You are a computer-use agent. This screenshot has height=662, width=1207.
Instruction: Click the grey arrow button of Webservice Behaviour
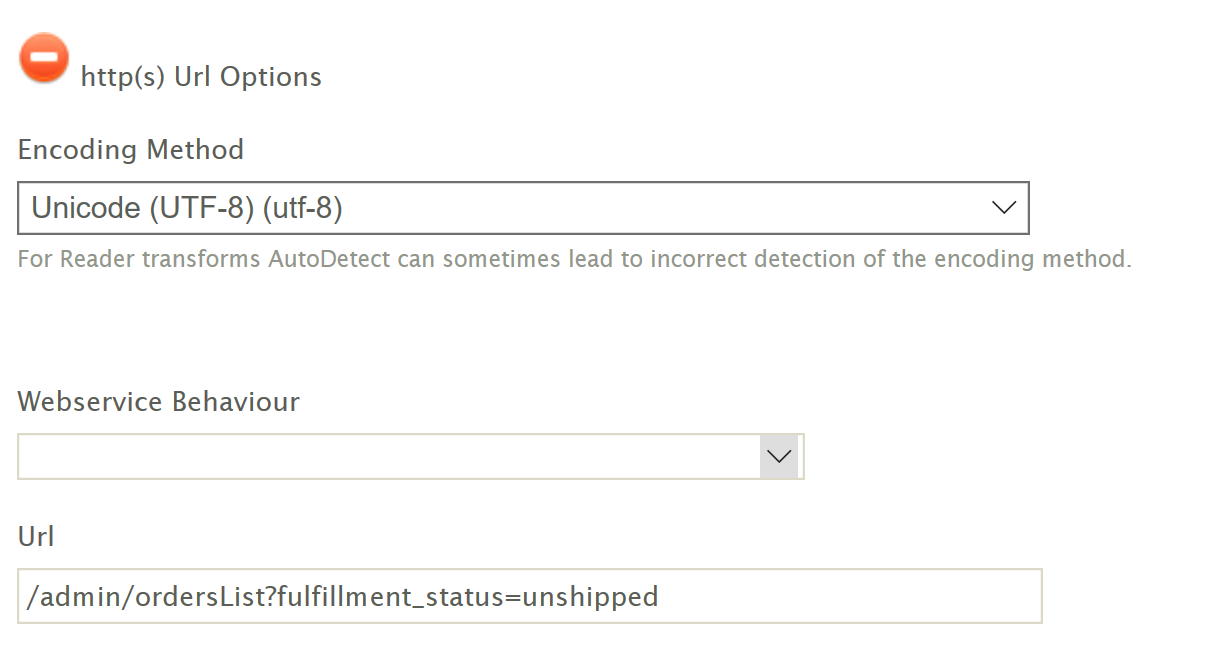[x=779, y=456]
